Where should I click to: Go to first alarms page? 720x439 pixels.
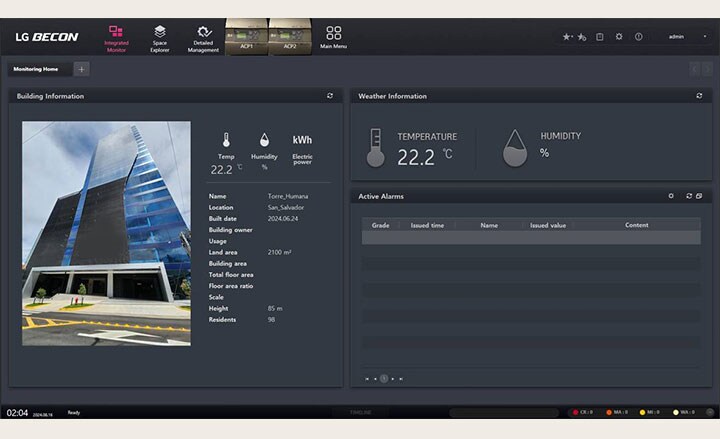click(x=367, y=379)
